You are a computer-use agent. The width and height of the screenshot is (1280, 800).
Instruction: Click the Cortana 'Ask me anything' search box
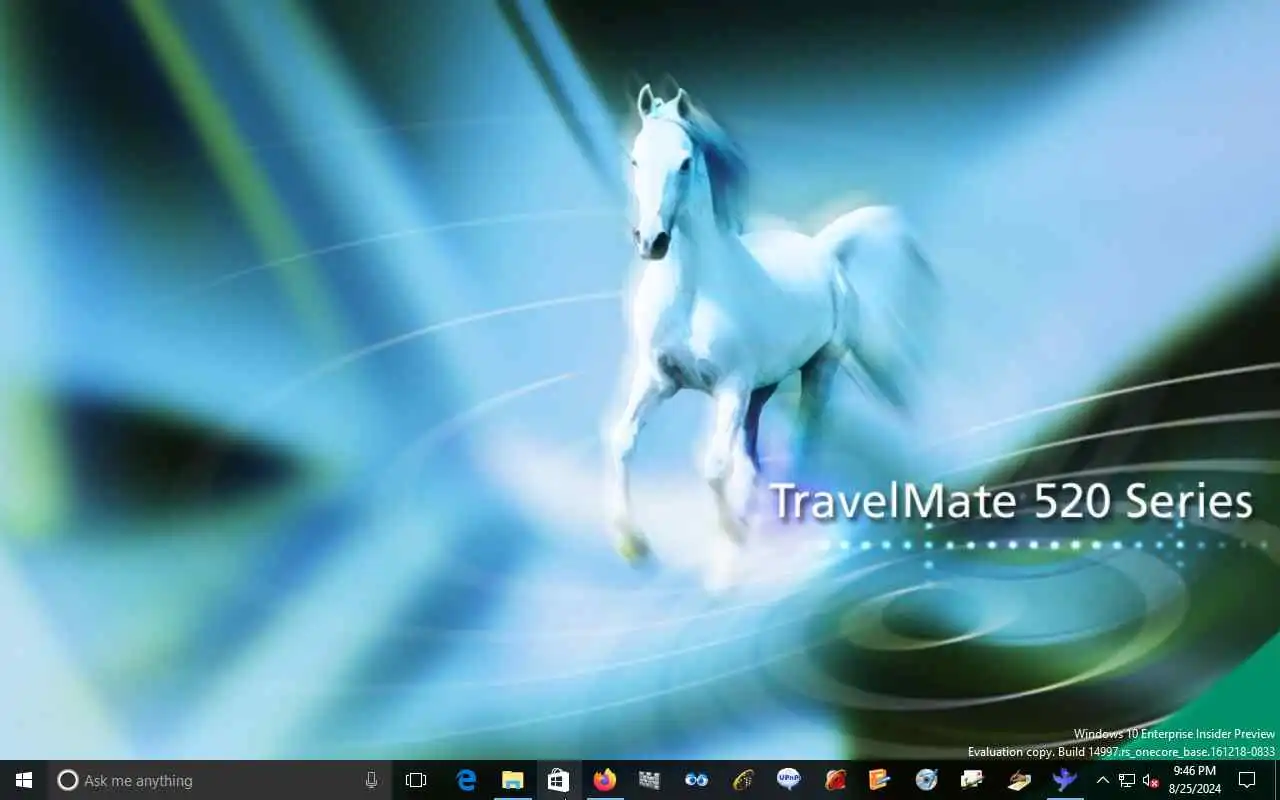tap(220, 780)
